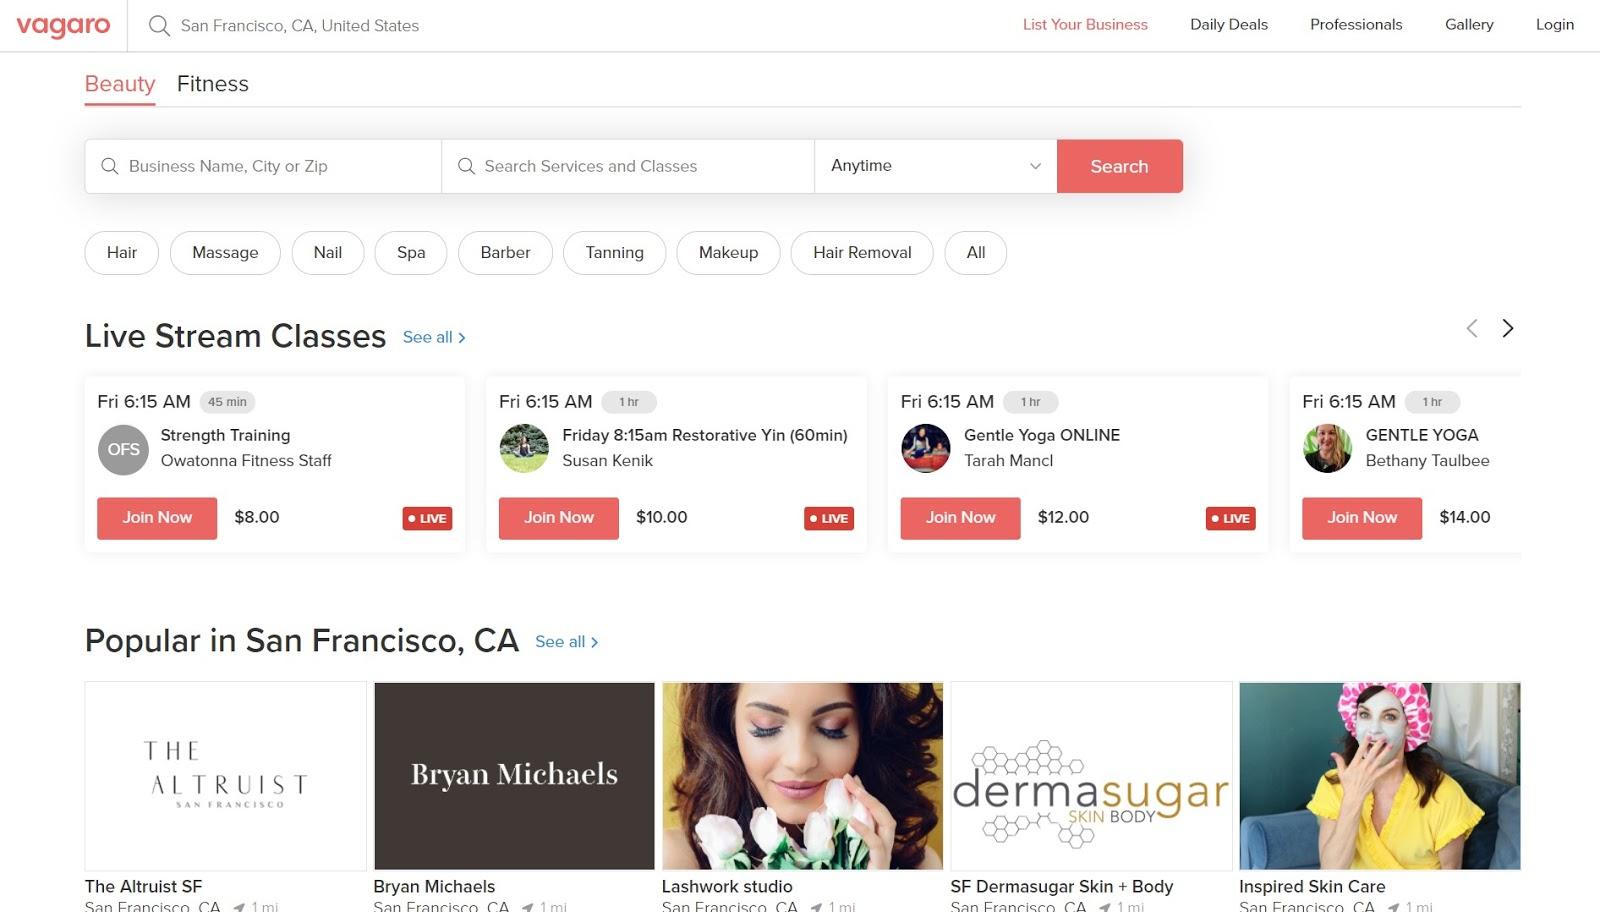Image resolution: width=1600 pixels, height=912 pixels.
Task: Open Tarah Mancl's profile picture
Action: point(926,449)
